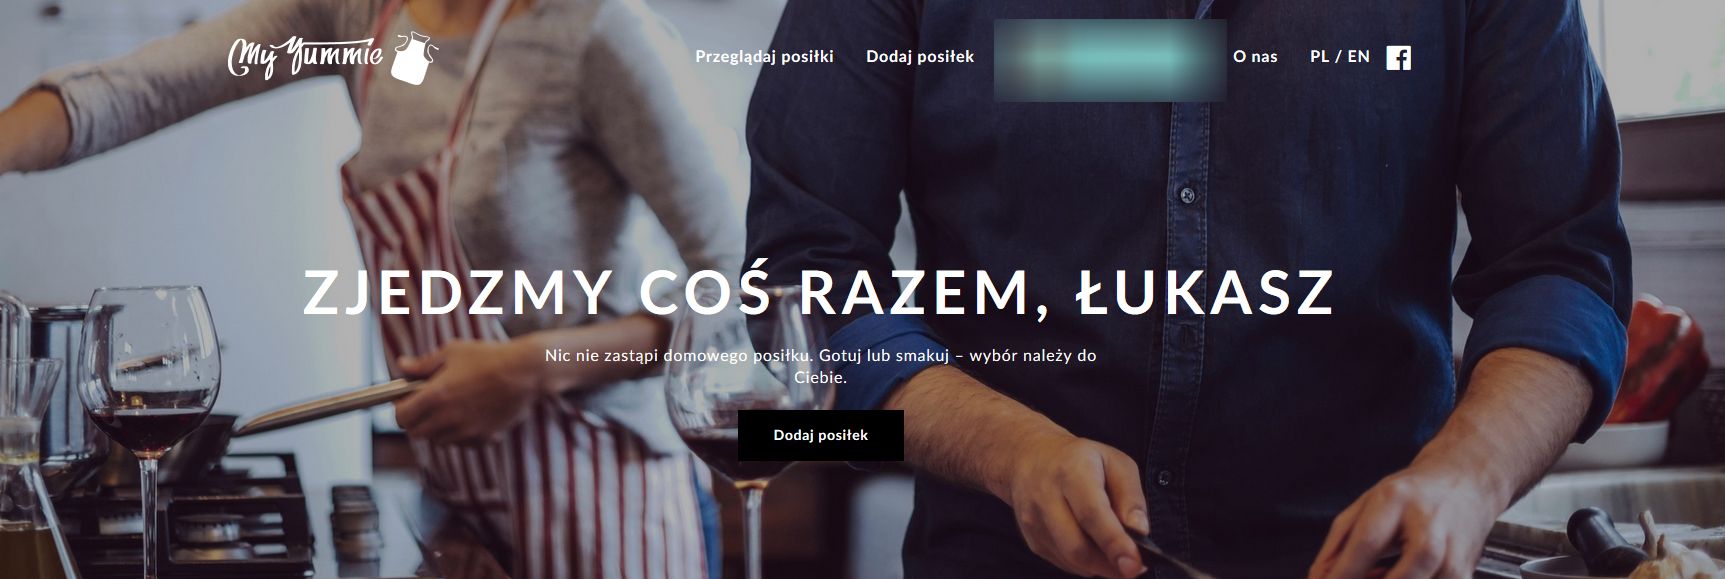Switch the language to PL

click(x=1320, y=57)
